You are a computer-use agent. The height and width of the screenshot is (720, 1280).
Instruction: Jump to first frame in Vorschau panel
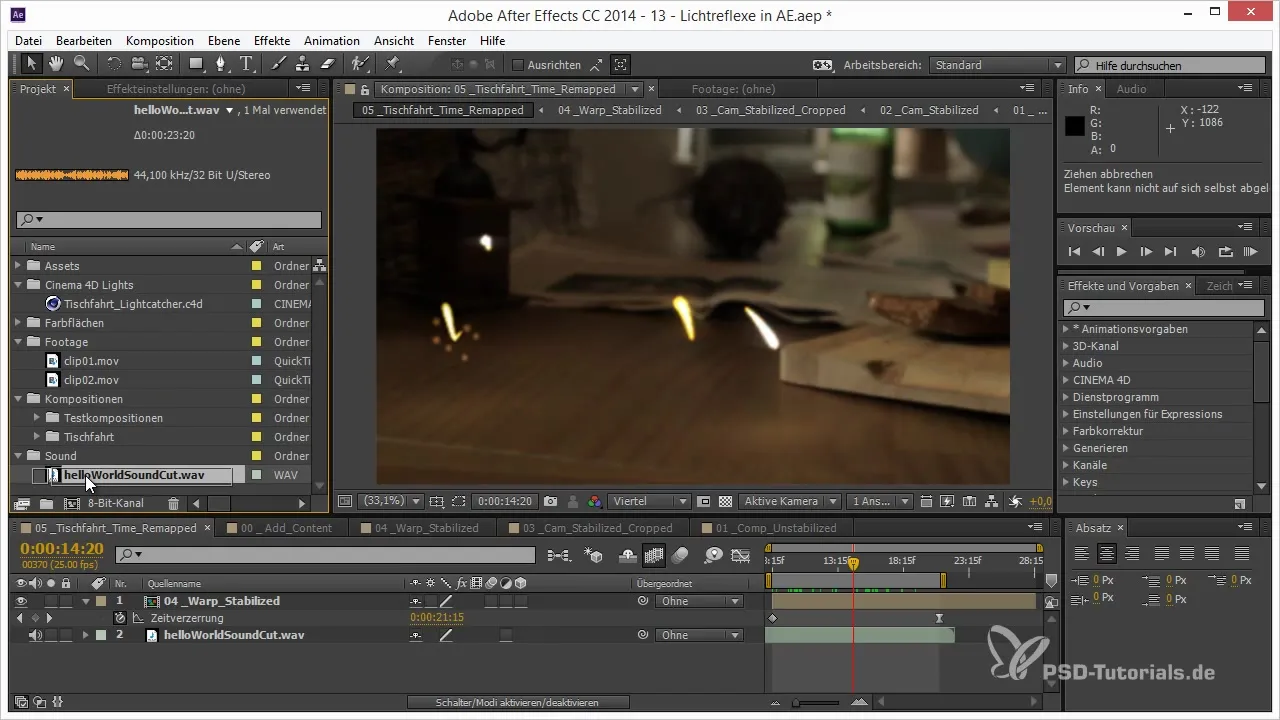[x=1075, y=251]
